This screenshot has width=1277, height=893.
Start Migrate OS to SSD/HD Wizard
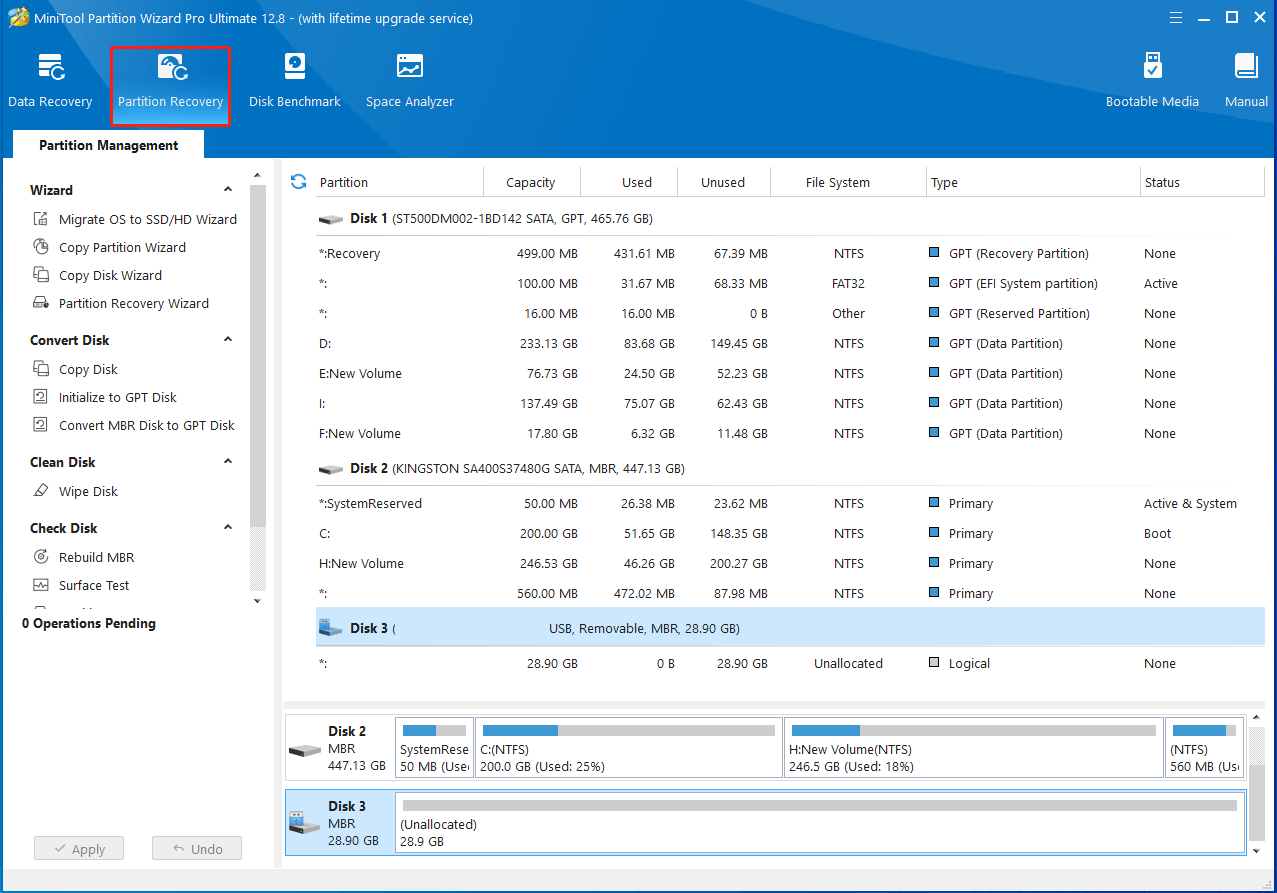point(135,219)
